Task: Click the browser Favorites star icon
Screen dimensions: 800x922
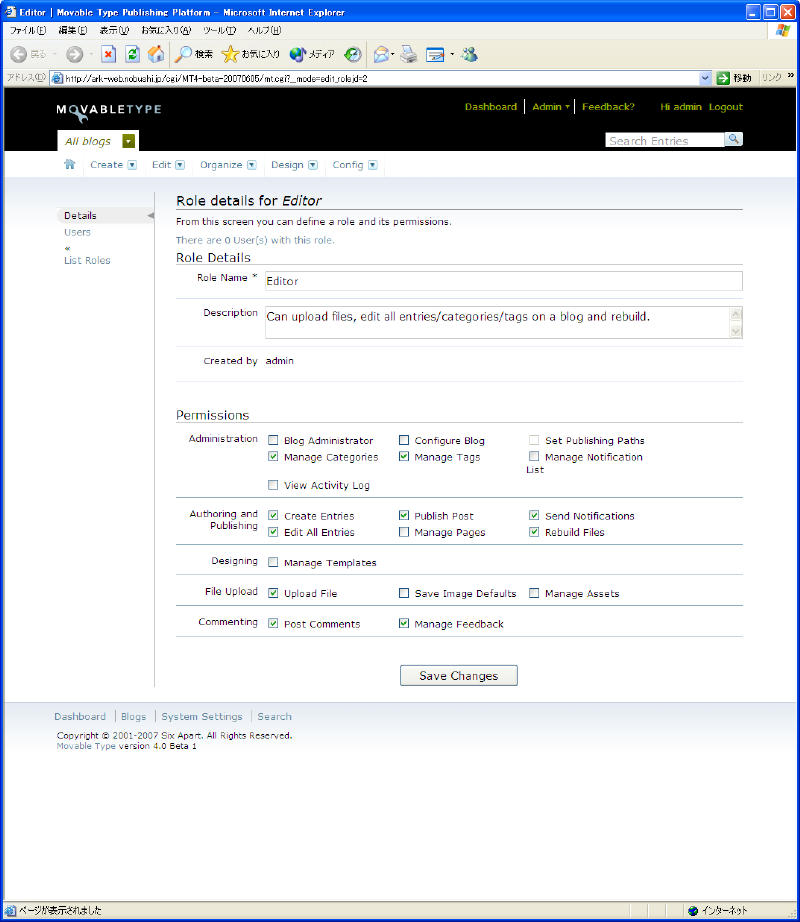Action: coord(230,54)
